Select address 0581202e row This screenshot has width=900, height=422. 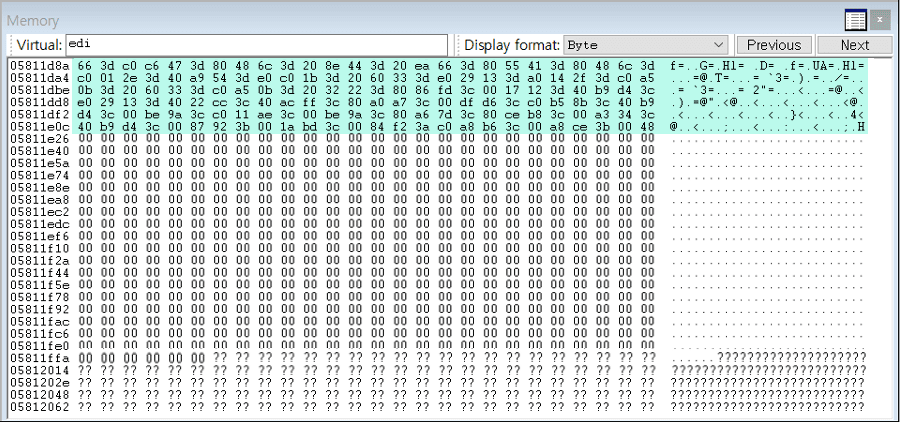438,383
